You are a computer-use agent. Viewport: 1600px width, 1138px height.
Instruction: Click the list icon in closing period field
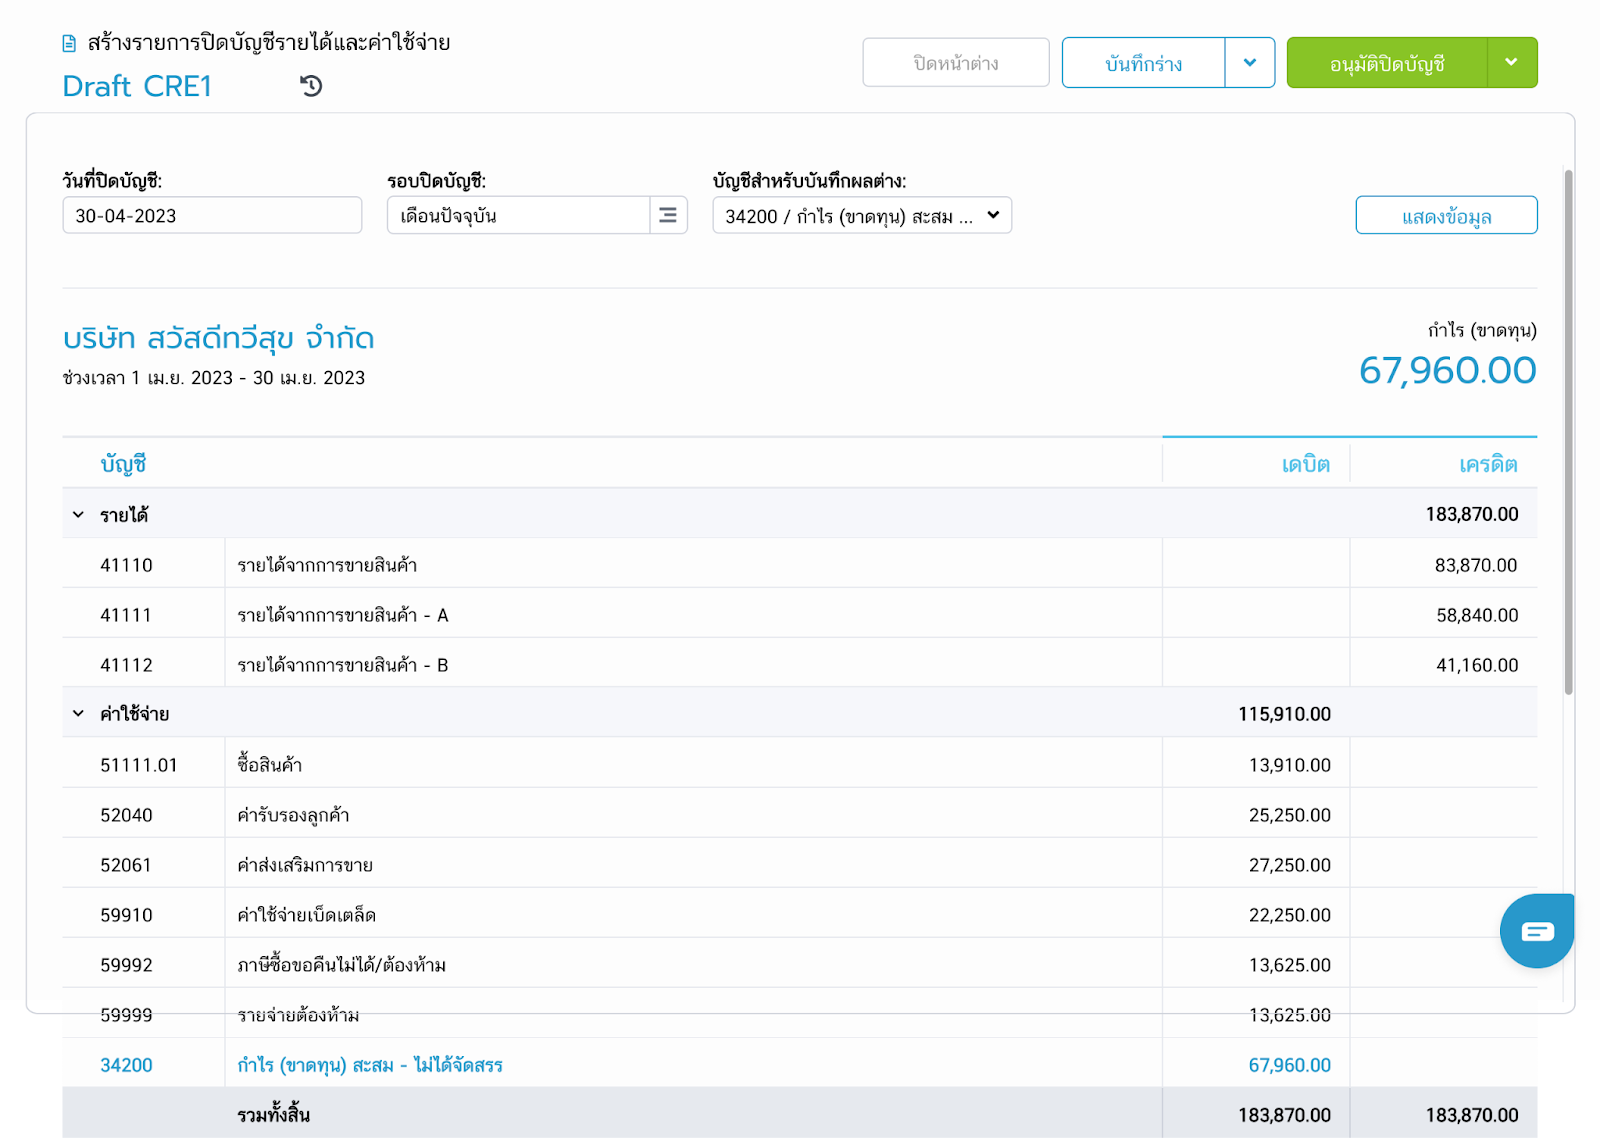(x=668, y=215)
